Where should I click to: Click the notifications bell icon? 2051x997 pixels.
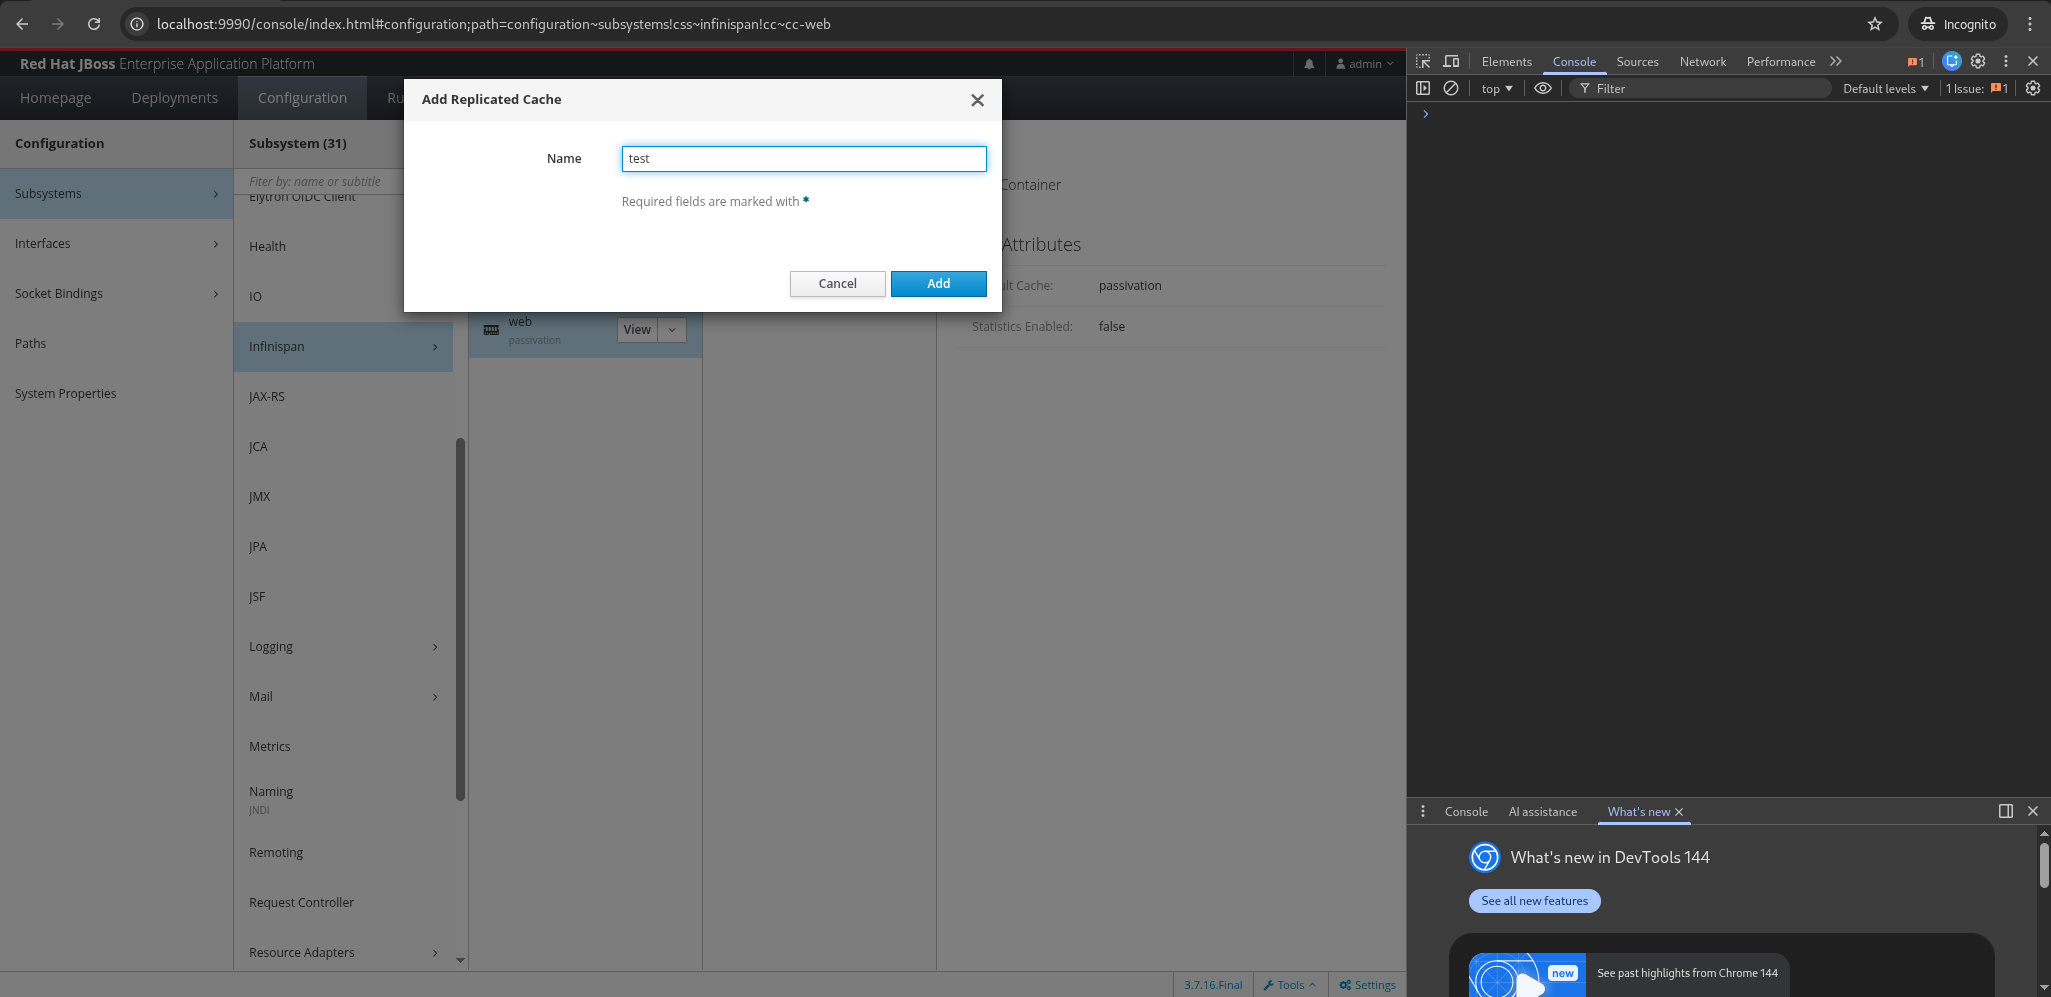(1309, 64)
